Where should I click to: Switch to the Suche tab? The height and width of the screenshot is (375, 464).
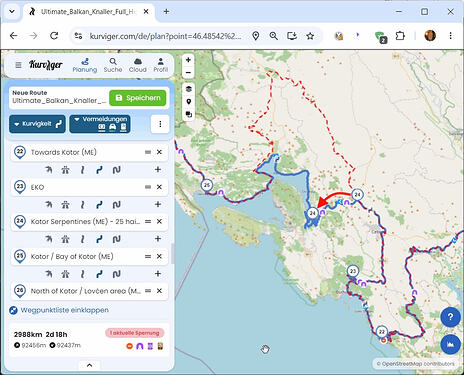click(113, 65)
